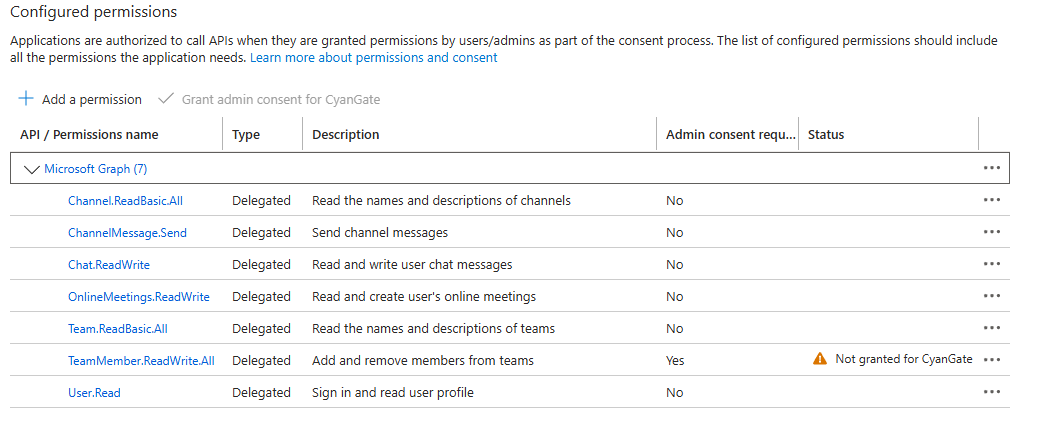This screenshot has width=1045, height=448.
Task: Sort by API / Permissions name column header
Action: tap(89, 135)
